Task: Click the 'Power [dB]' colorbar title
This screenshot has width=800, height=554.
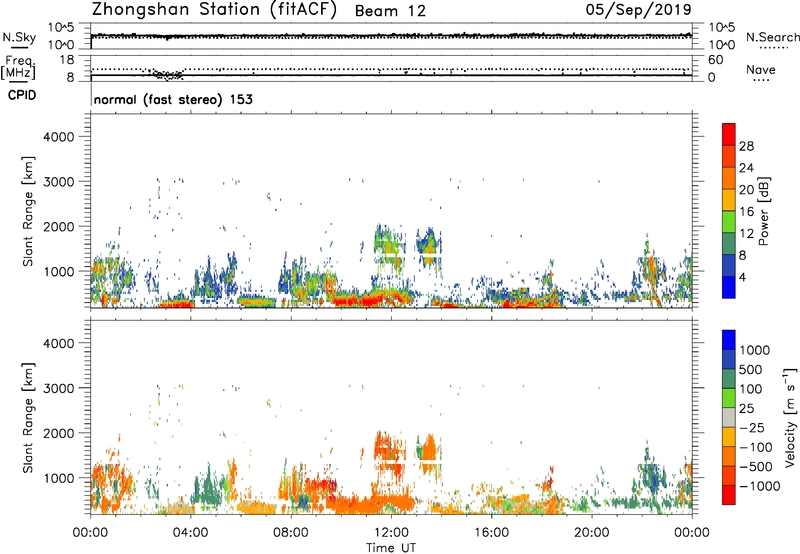Action: 763,211
